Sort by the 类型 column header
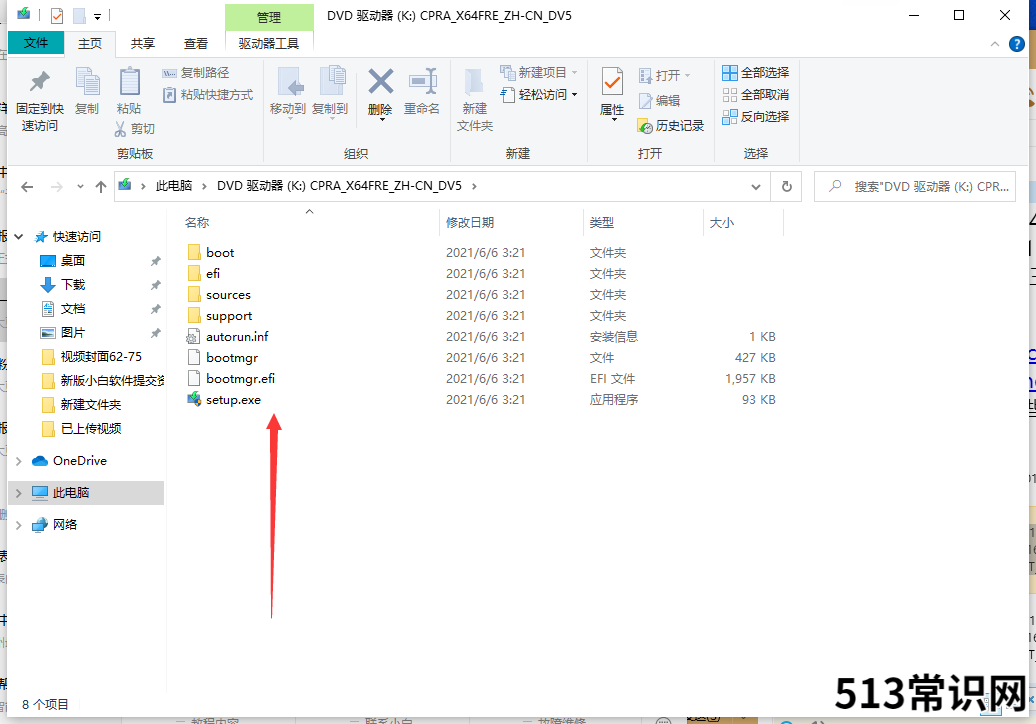 point(602,223)
